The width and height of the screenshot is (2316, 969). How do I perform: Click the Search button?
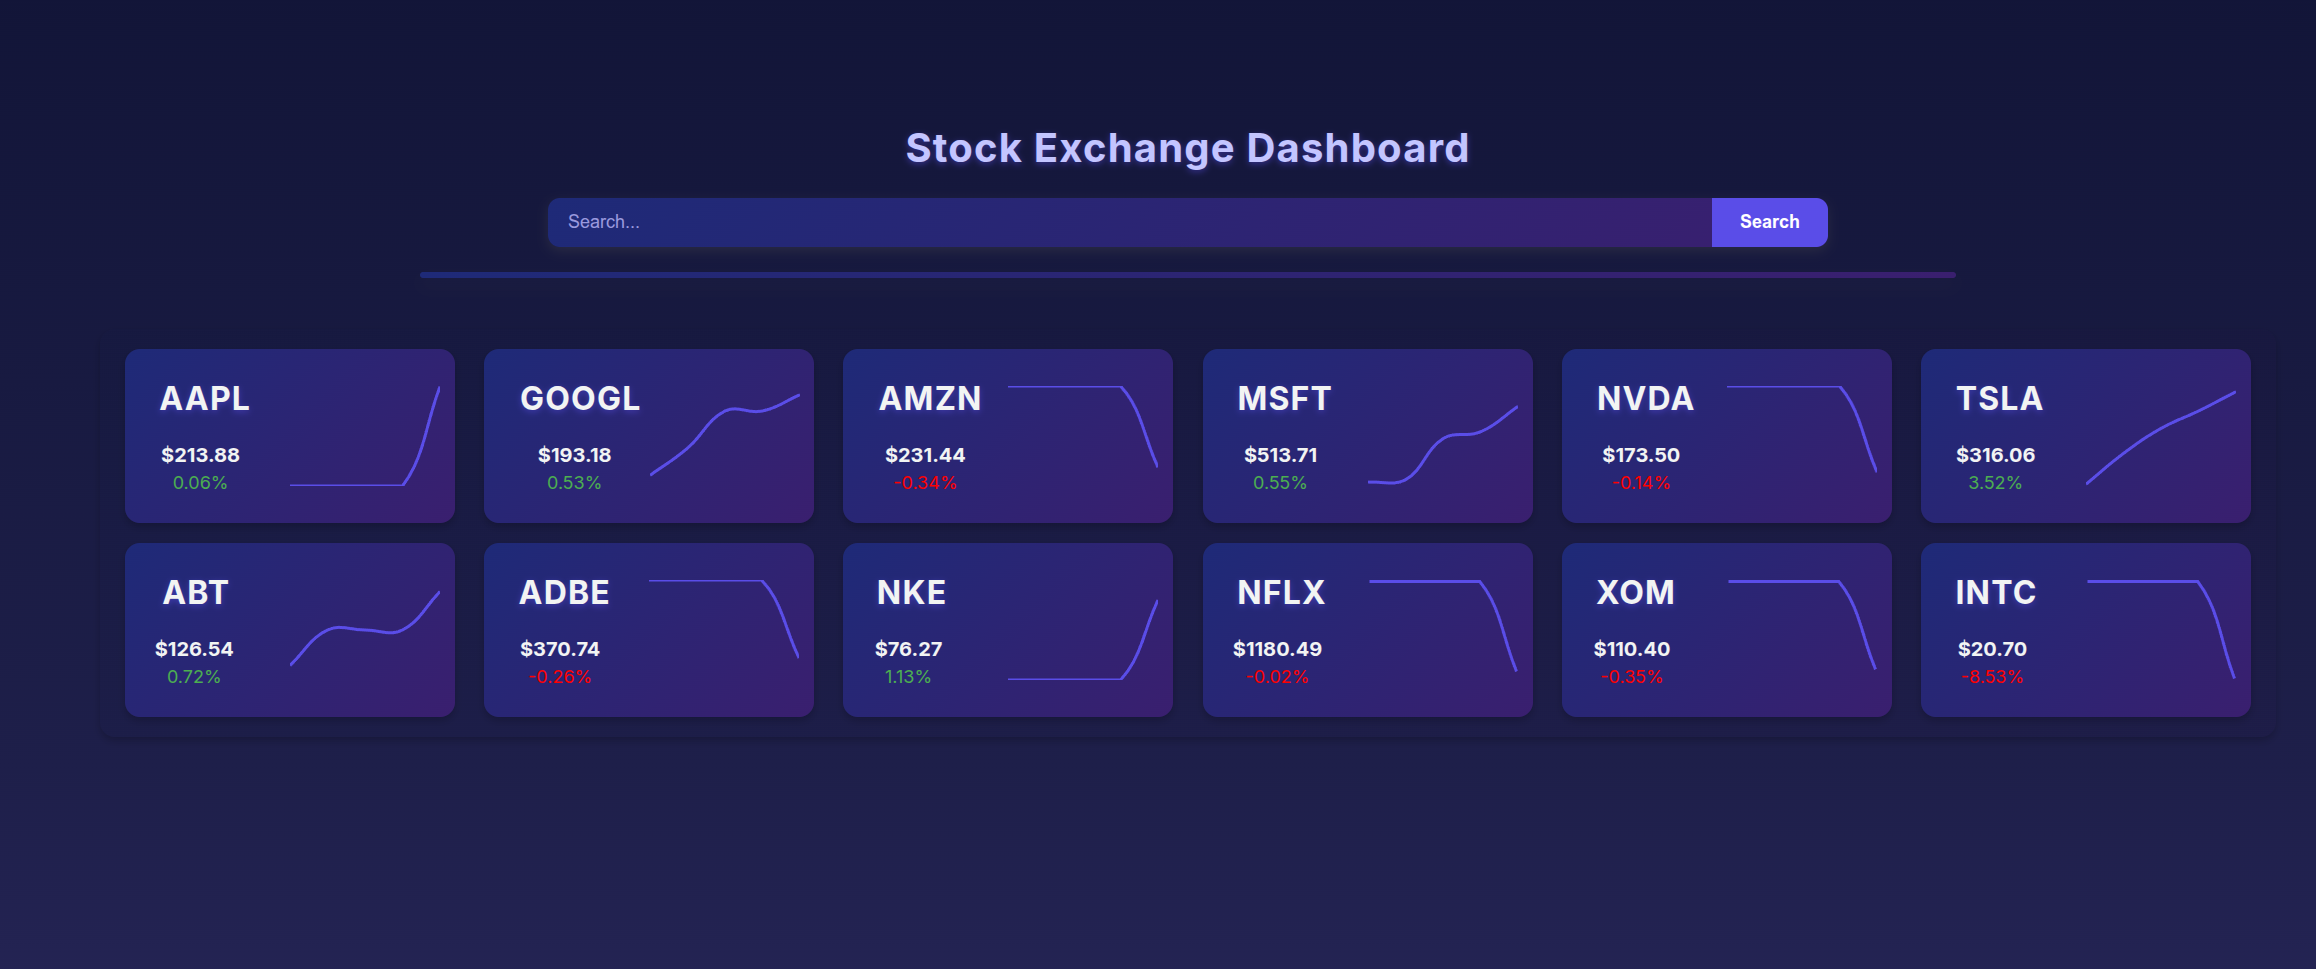point(1769,222)
